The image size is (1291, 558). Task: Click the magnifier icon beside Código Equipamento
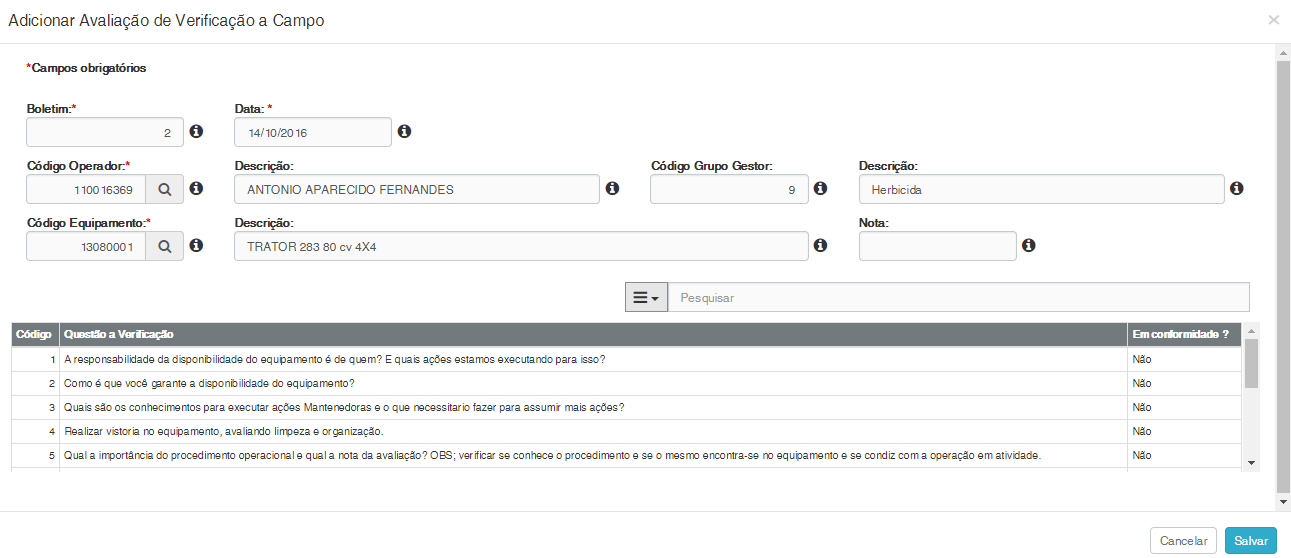click(x=165, y=246)
